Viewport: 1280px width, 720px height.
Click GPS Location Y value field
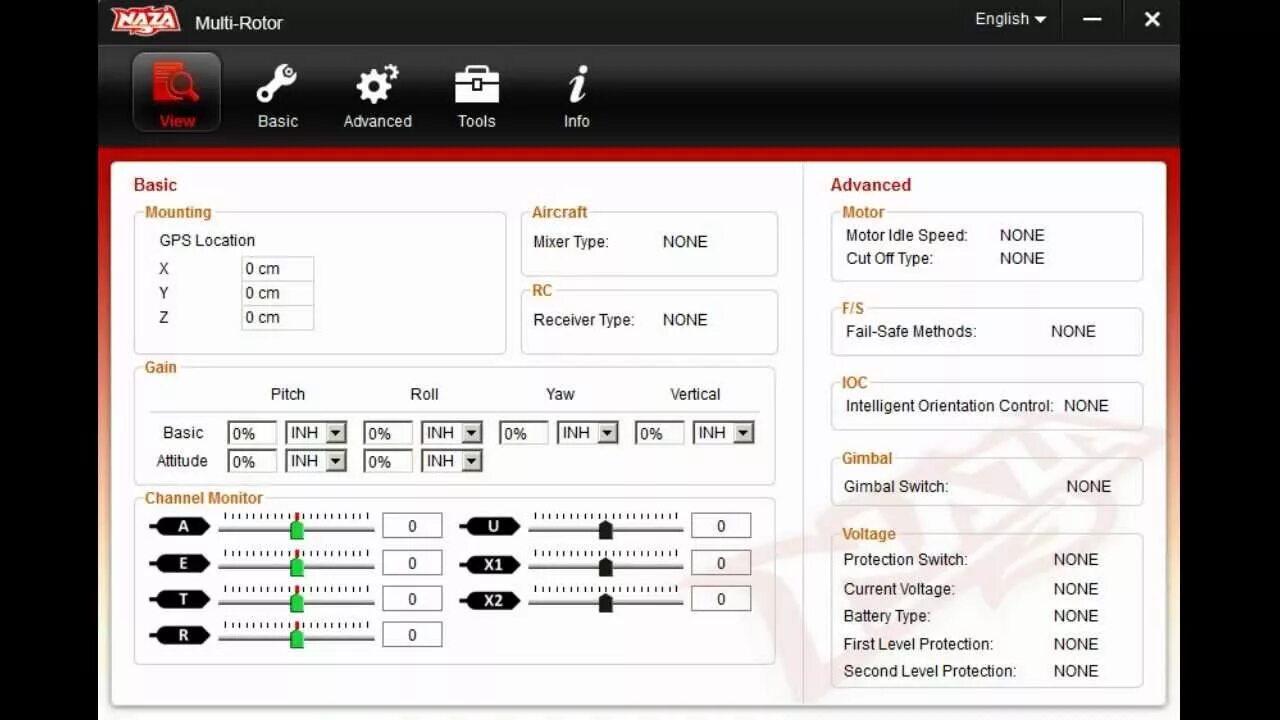click(x=278, y=293)
